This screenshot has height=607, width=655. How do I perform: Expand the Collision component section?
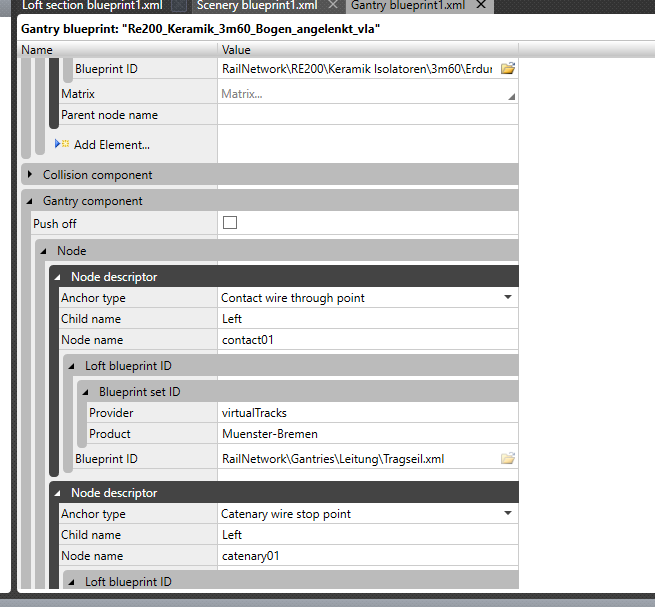pyautogui.click(x=29, y=174)
